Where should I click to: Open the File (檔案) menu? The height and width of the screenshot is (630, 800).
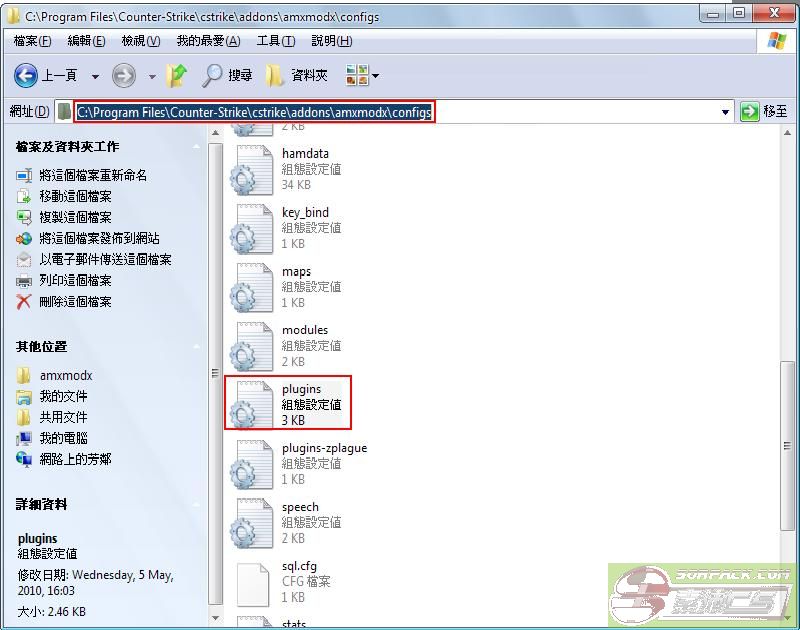click(x=33, y=41)
